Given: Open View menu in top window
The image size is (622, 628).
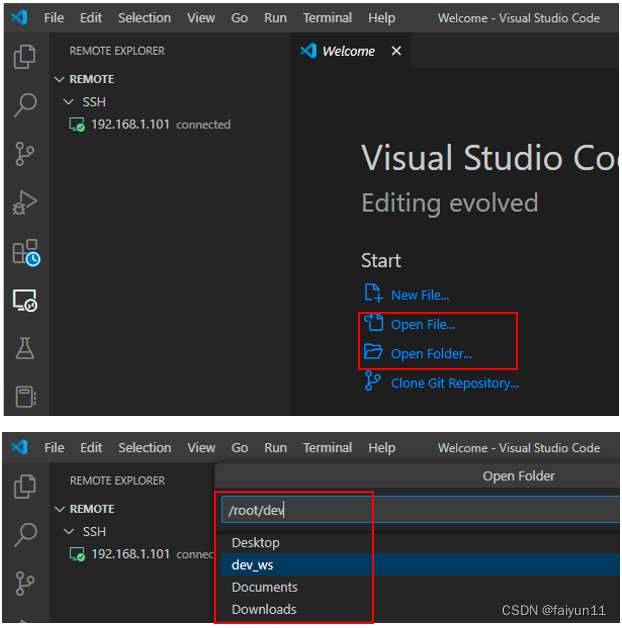Looking at the screenshot, I should click(x=201, y=18).
